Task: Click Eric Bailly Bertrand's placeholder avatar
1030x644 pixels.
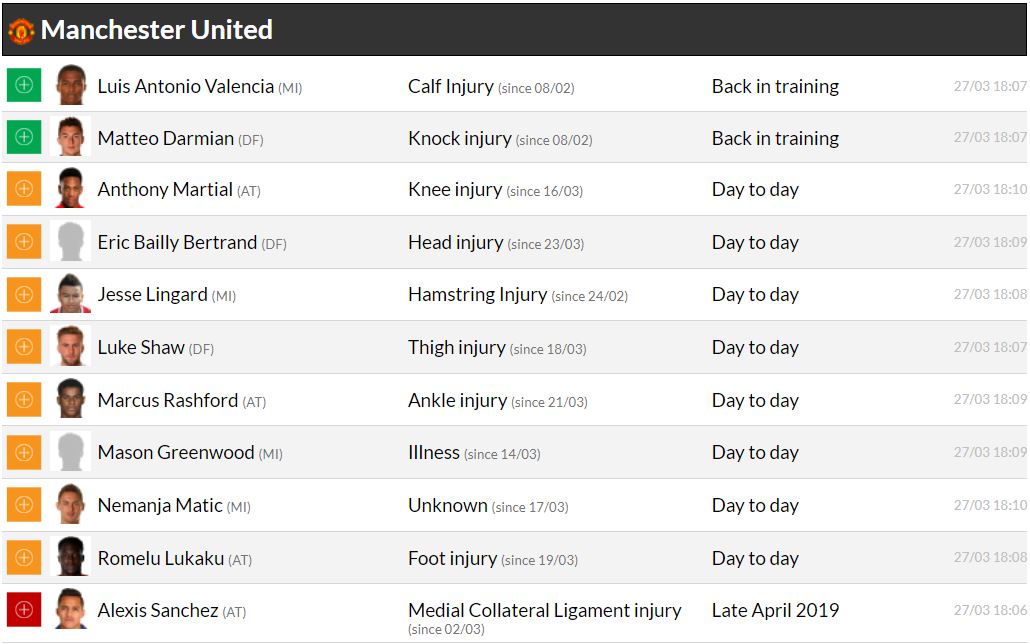Action: click(70, 242)
